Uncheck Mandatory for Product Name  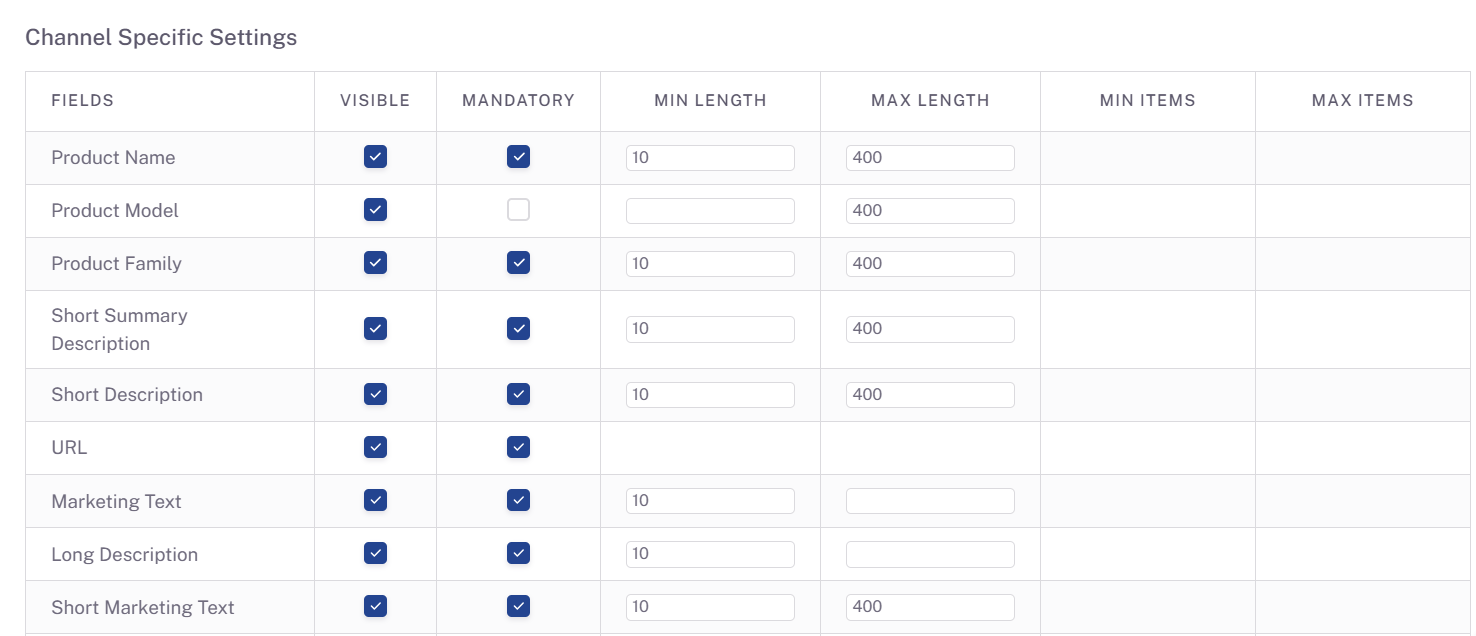[518, 157]
